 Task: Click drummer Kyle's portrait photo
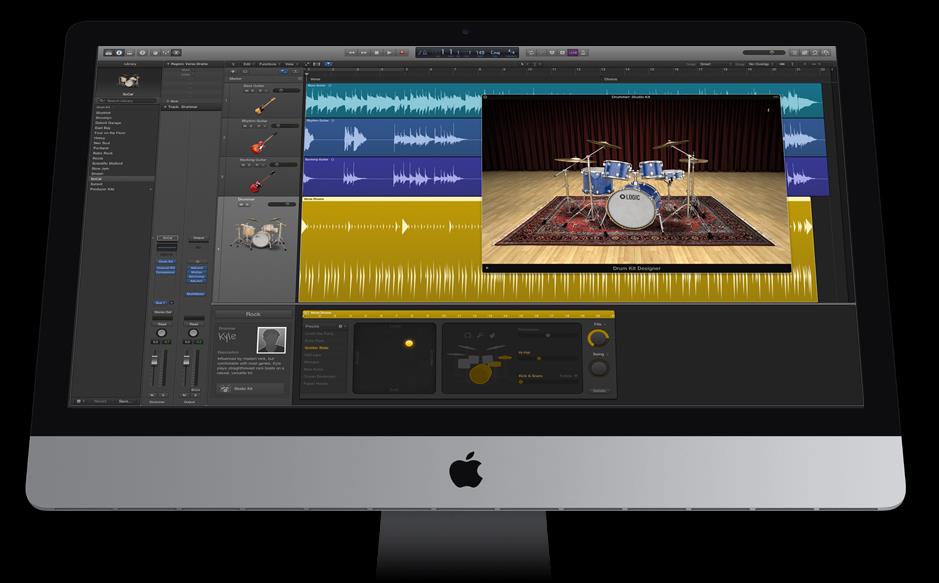(x=272, y=340)
